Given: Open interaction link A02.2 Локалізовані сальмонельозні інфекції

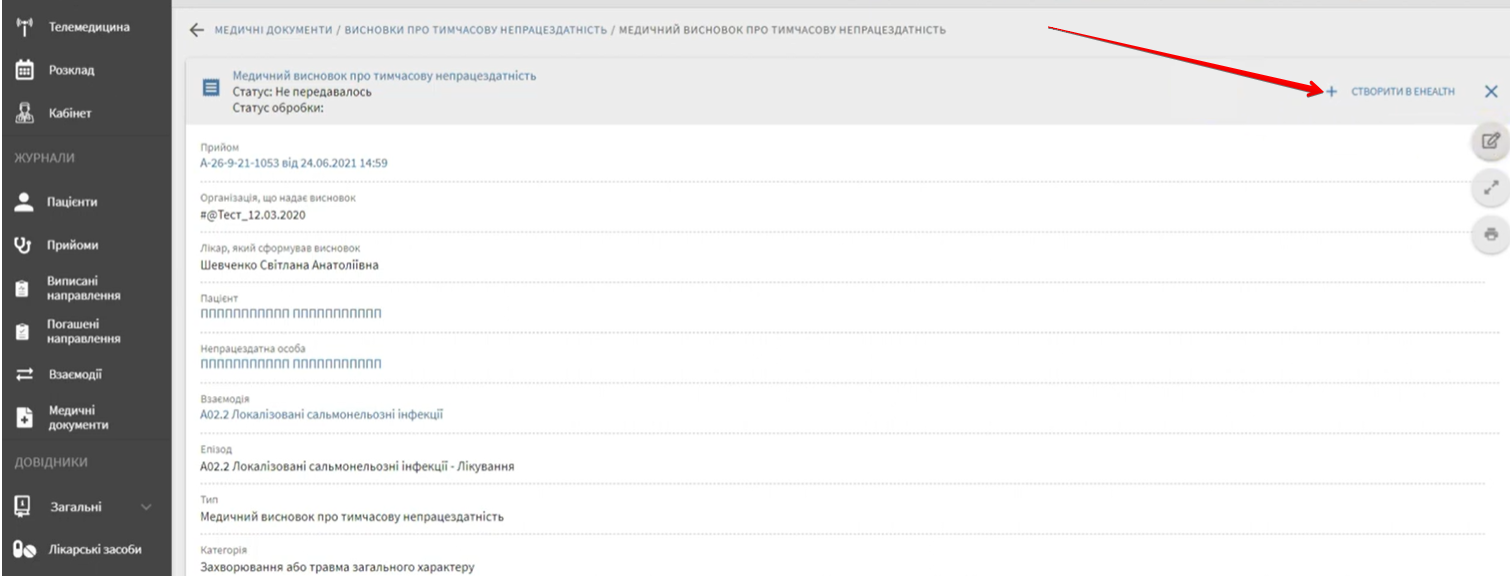Looking at the screenshot, I should tap(321, 414).
